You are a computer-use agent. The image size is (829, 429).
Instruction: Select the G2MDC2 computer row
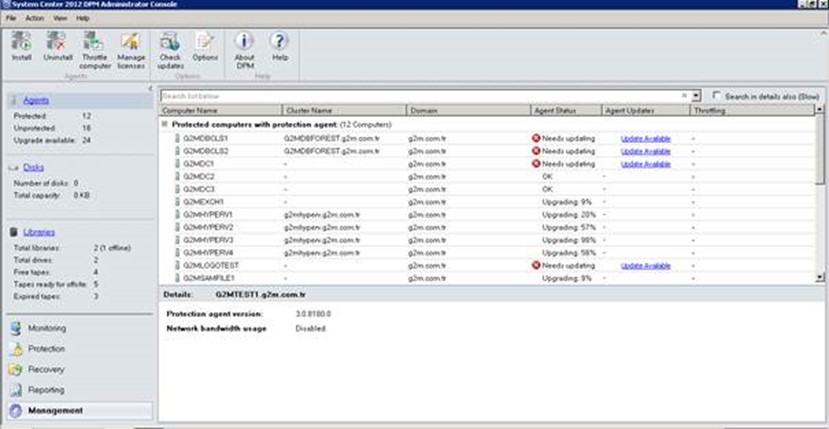click(487, 177)
